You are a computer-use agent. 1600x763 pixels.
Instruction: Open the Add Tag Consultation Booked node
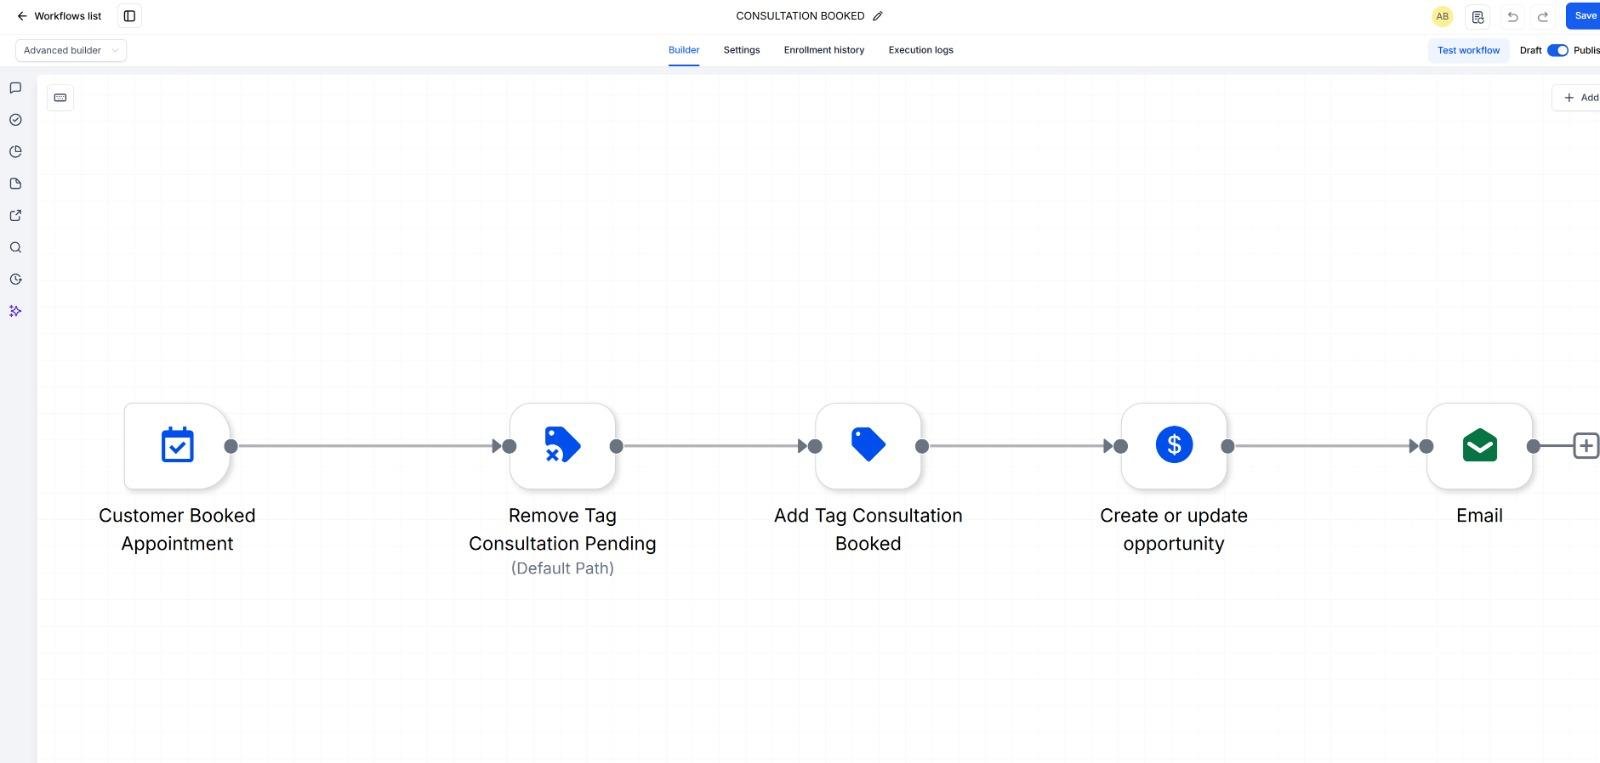tap(868, 446)
